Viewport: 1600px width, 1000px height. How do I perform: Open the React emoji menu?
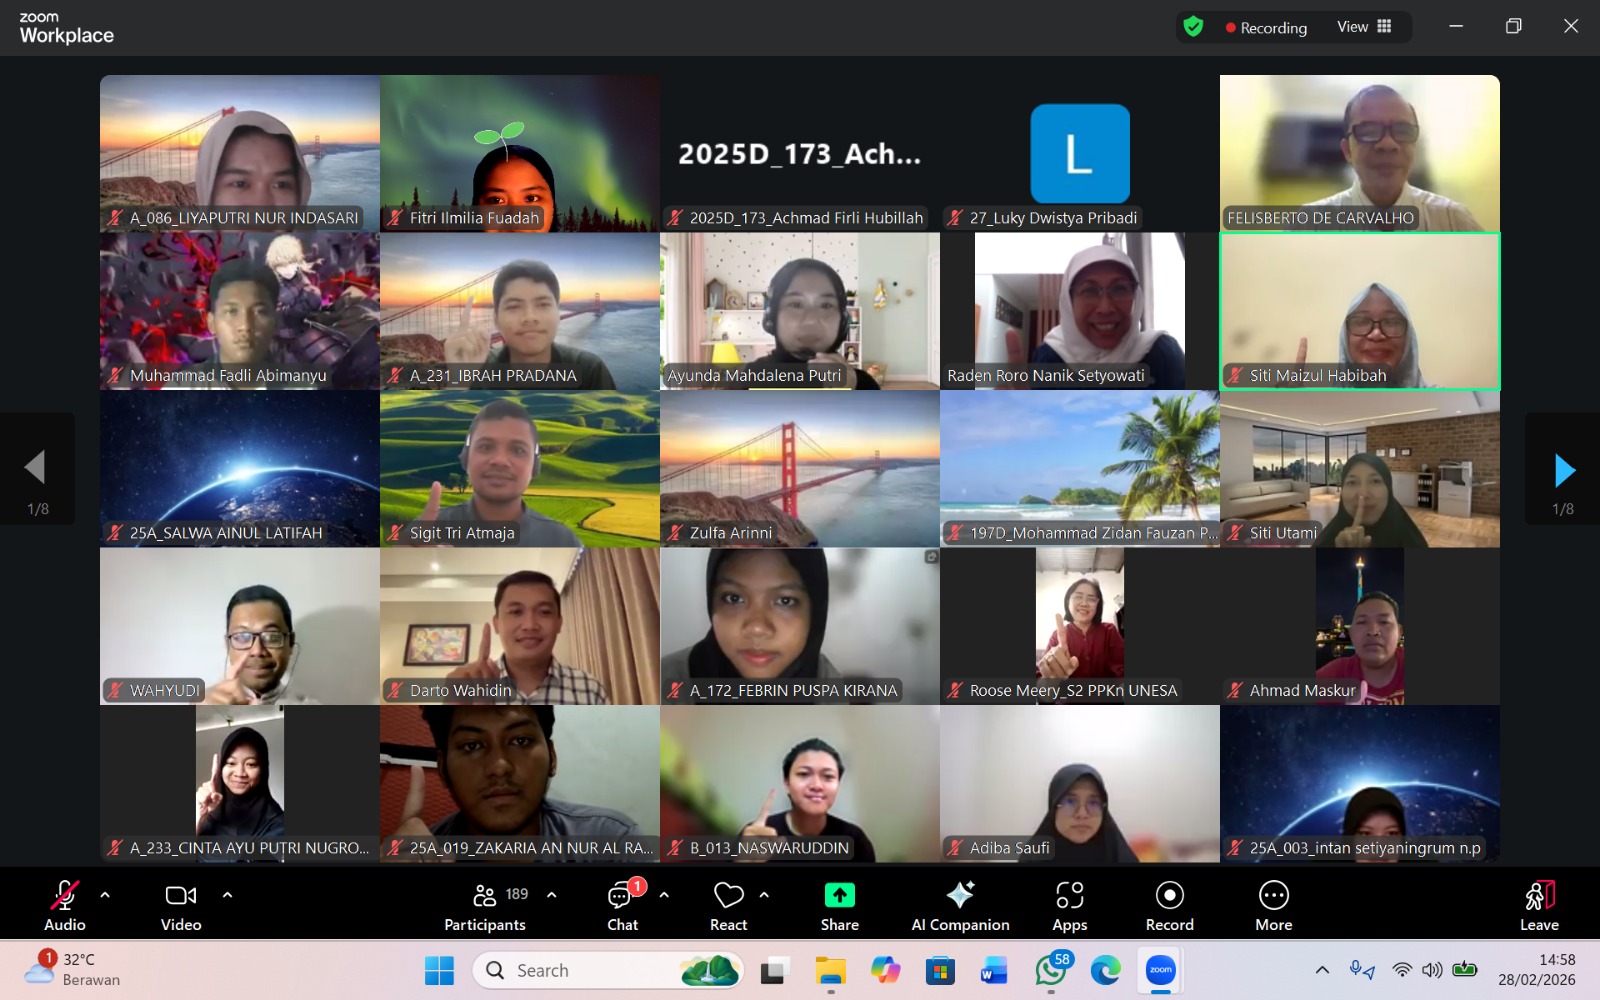tap(729, 905)
